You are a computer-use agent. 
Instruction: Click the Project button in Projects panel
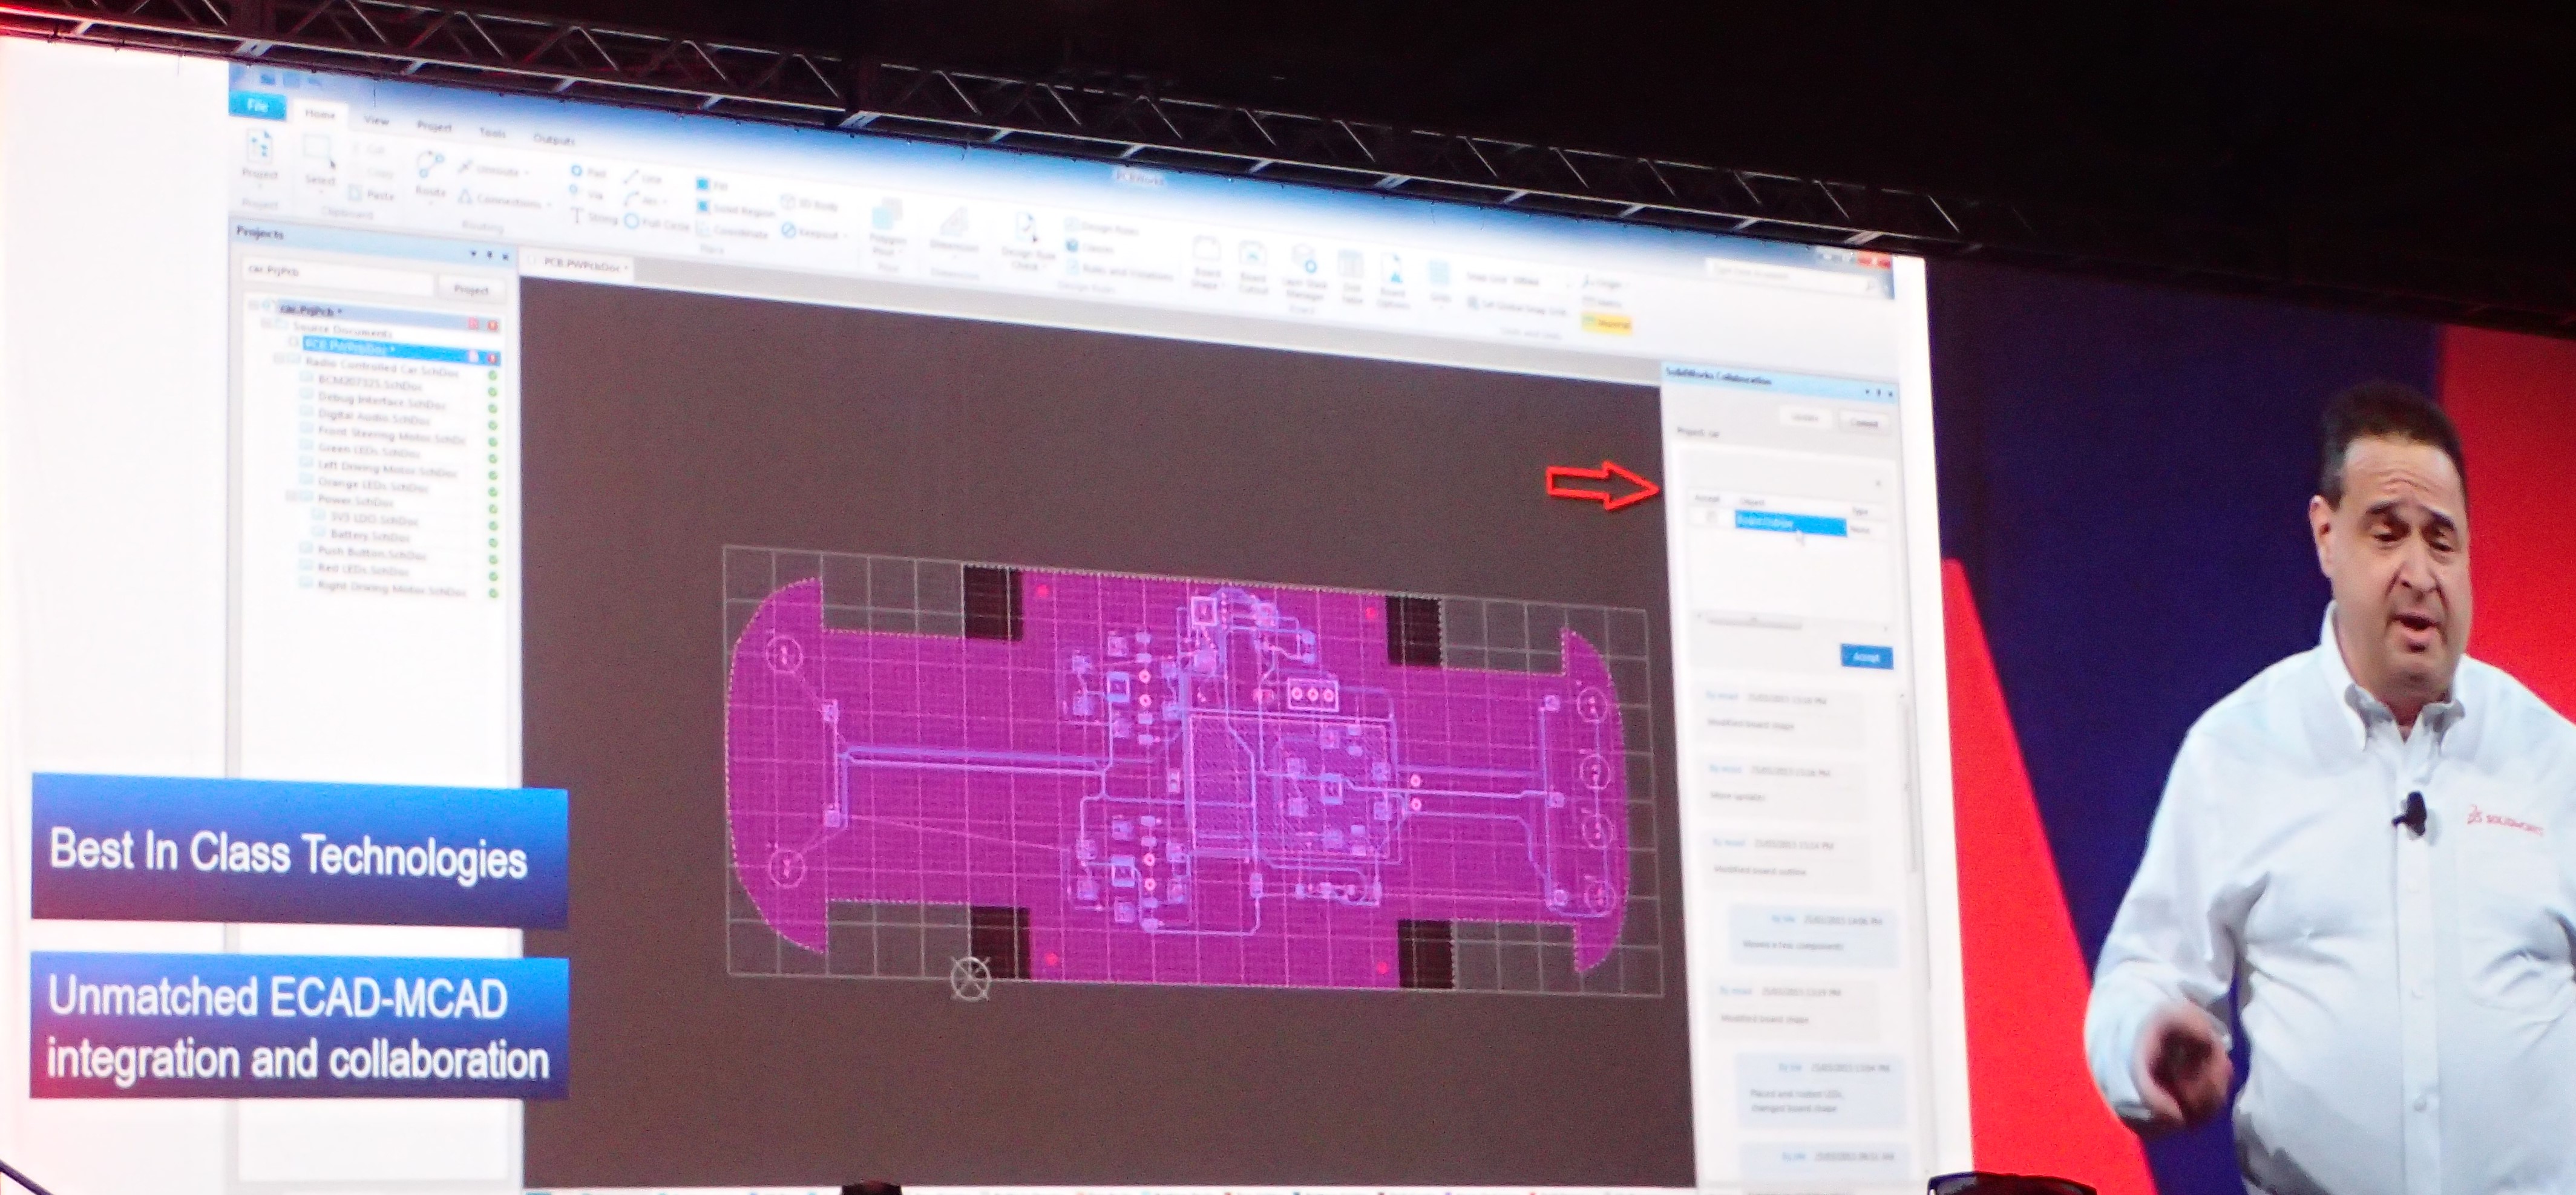coord(470,290)
